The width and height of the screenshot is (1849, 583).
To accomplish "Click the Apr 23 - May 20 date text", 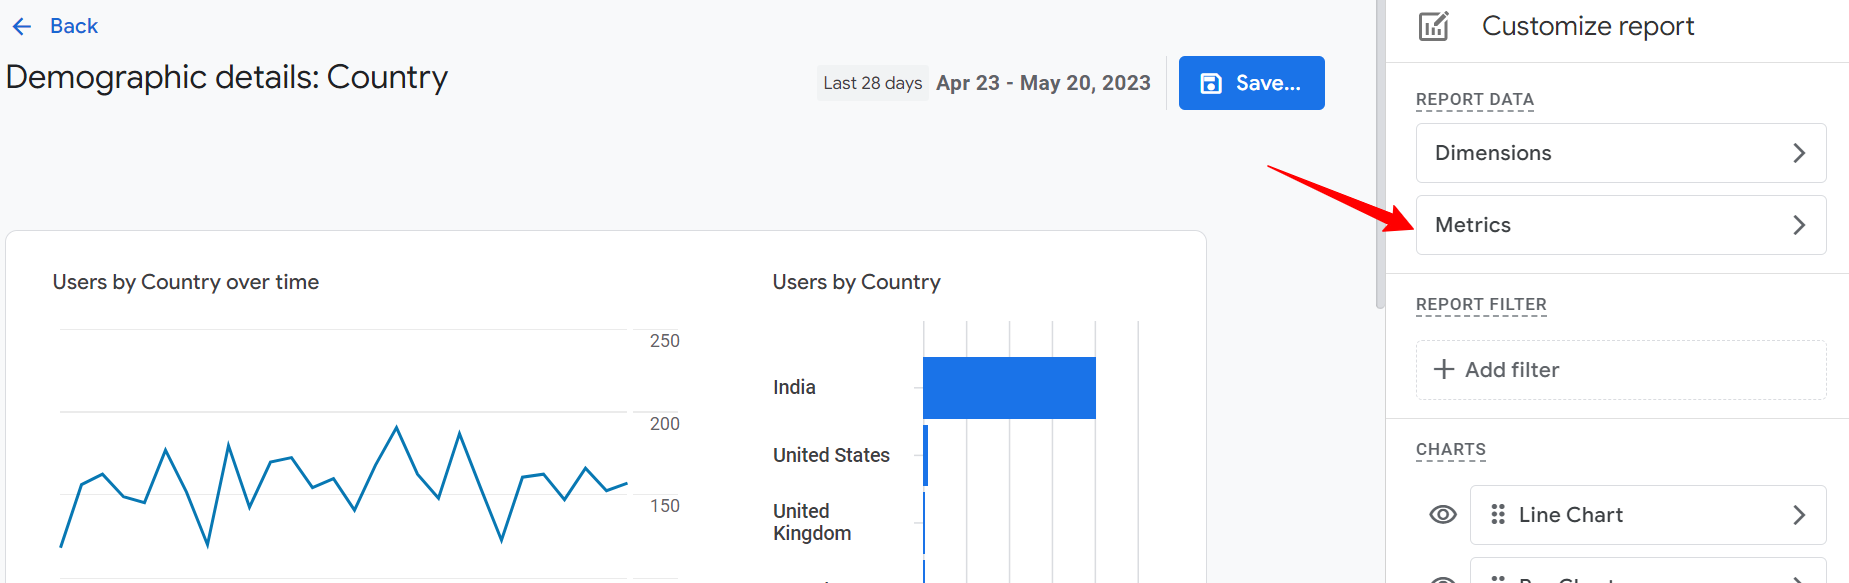I will (x=1043, y=82).
